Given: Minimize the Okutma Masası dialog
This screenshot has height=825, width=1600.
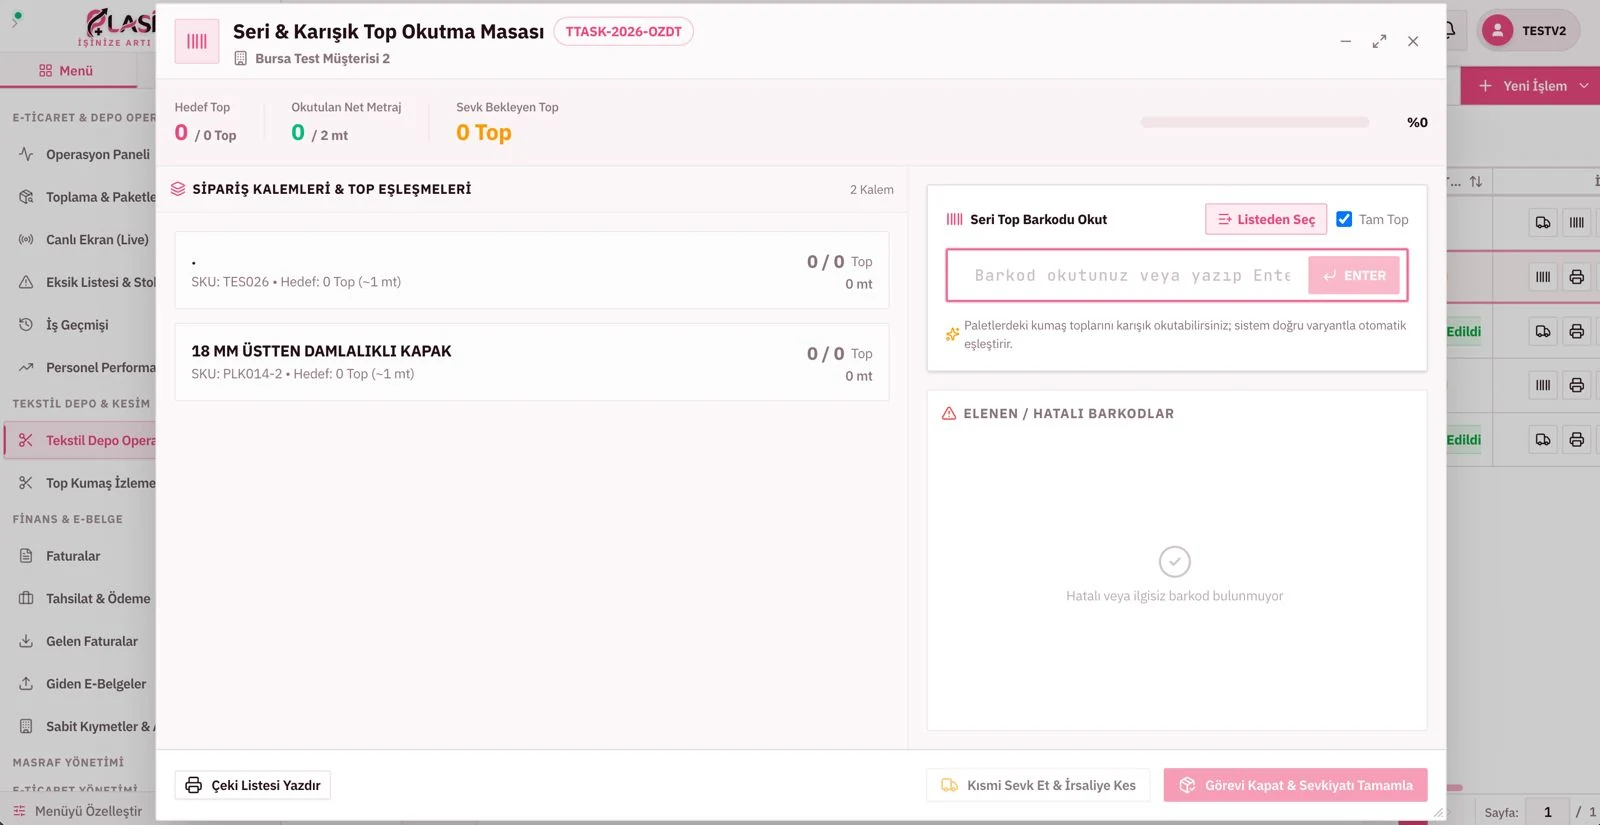Looking at the screenshot, I should (x=1346, y=41).
